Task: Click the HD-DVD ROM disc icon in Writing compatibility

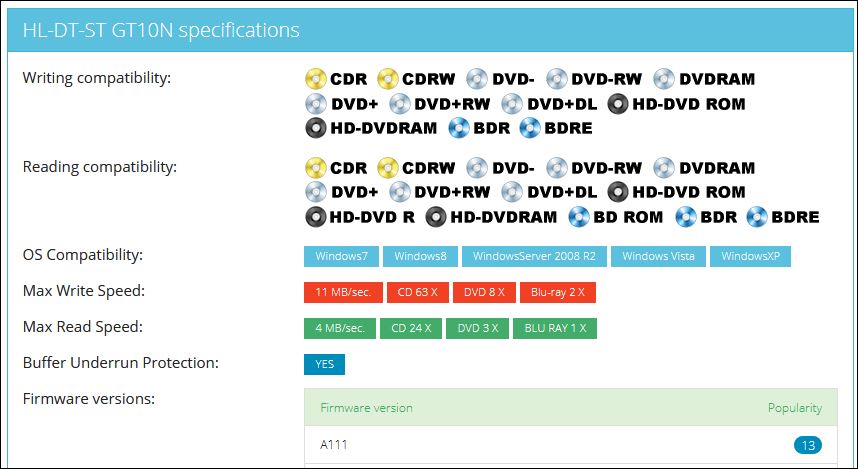Action: (x=618, y=103)
